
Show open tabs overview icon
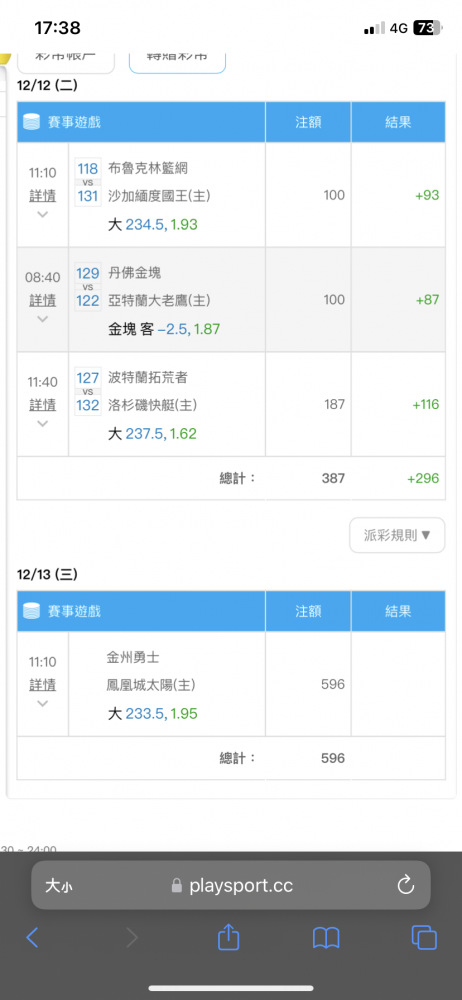424,937
